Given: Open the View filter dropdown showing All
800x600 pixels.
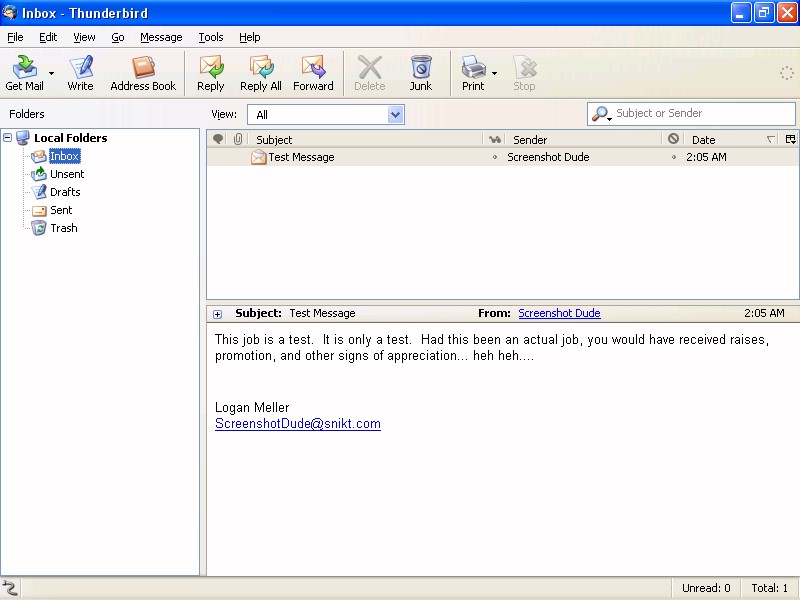Looking at the screenshot, I should (x=326, y=114).
